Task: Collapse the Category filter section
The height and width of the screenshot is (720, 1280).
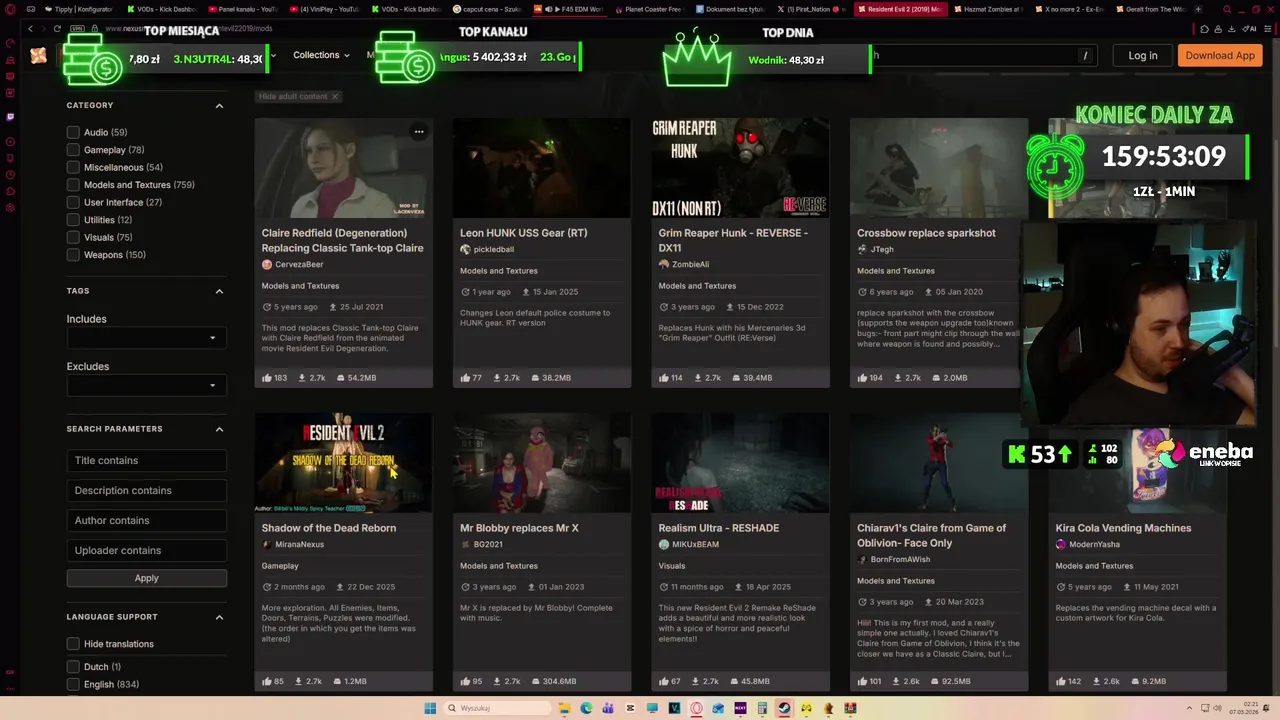Action: tap(219, 105)
